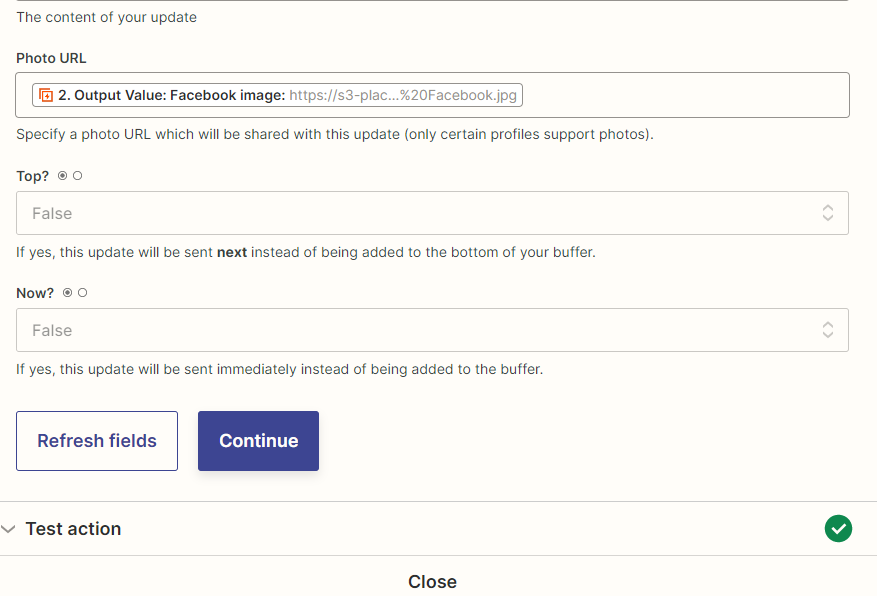The width and height of the screenshot is (877, 596).
Task: Click the Photo URL field label
Action: click(x=51, y=58)
